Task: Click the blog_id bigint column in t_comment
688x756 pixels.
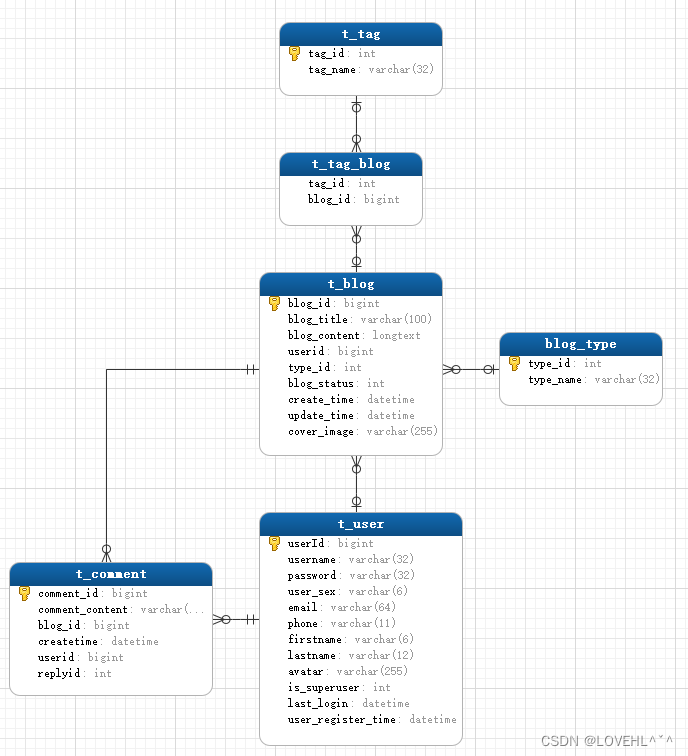Action: click(x=83, y=625)
